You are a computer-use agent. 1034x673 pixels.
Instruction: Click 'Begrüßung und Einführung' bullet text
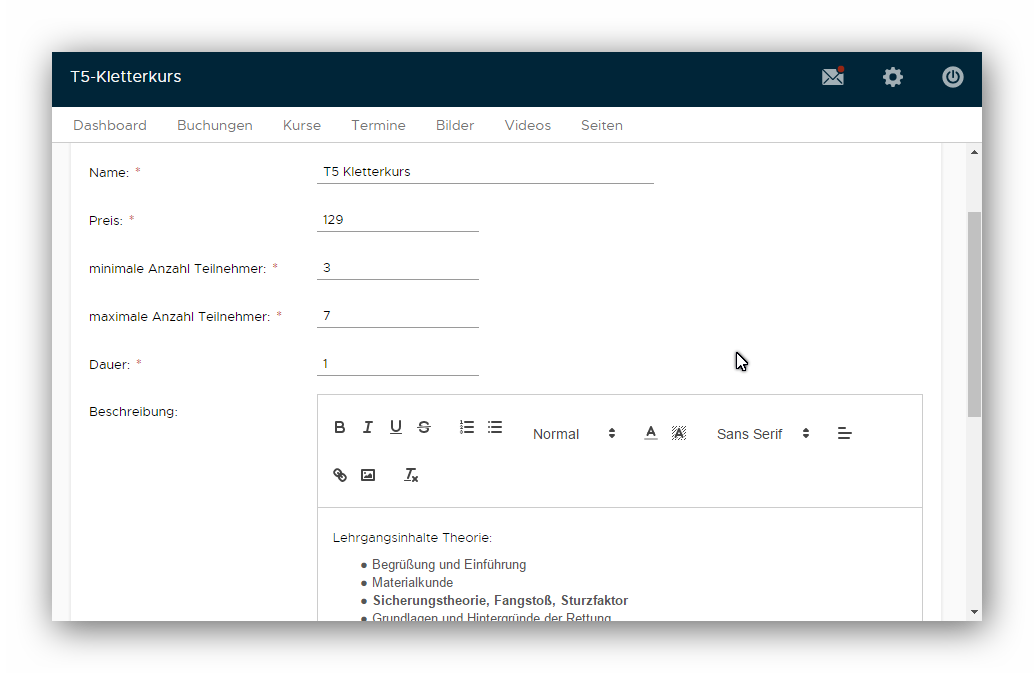(449, 565)
